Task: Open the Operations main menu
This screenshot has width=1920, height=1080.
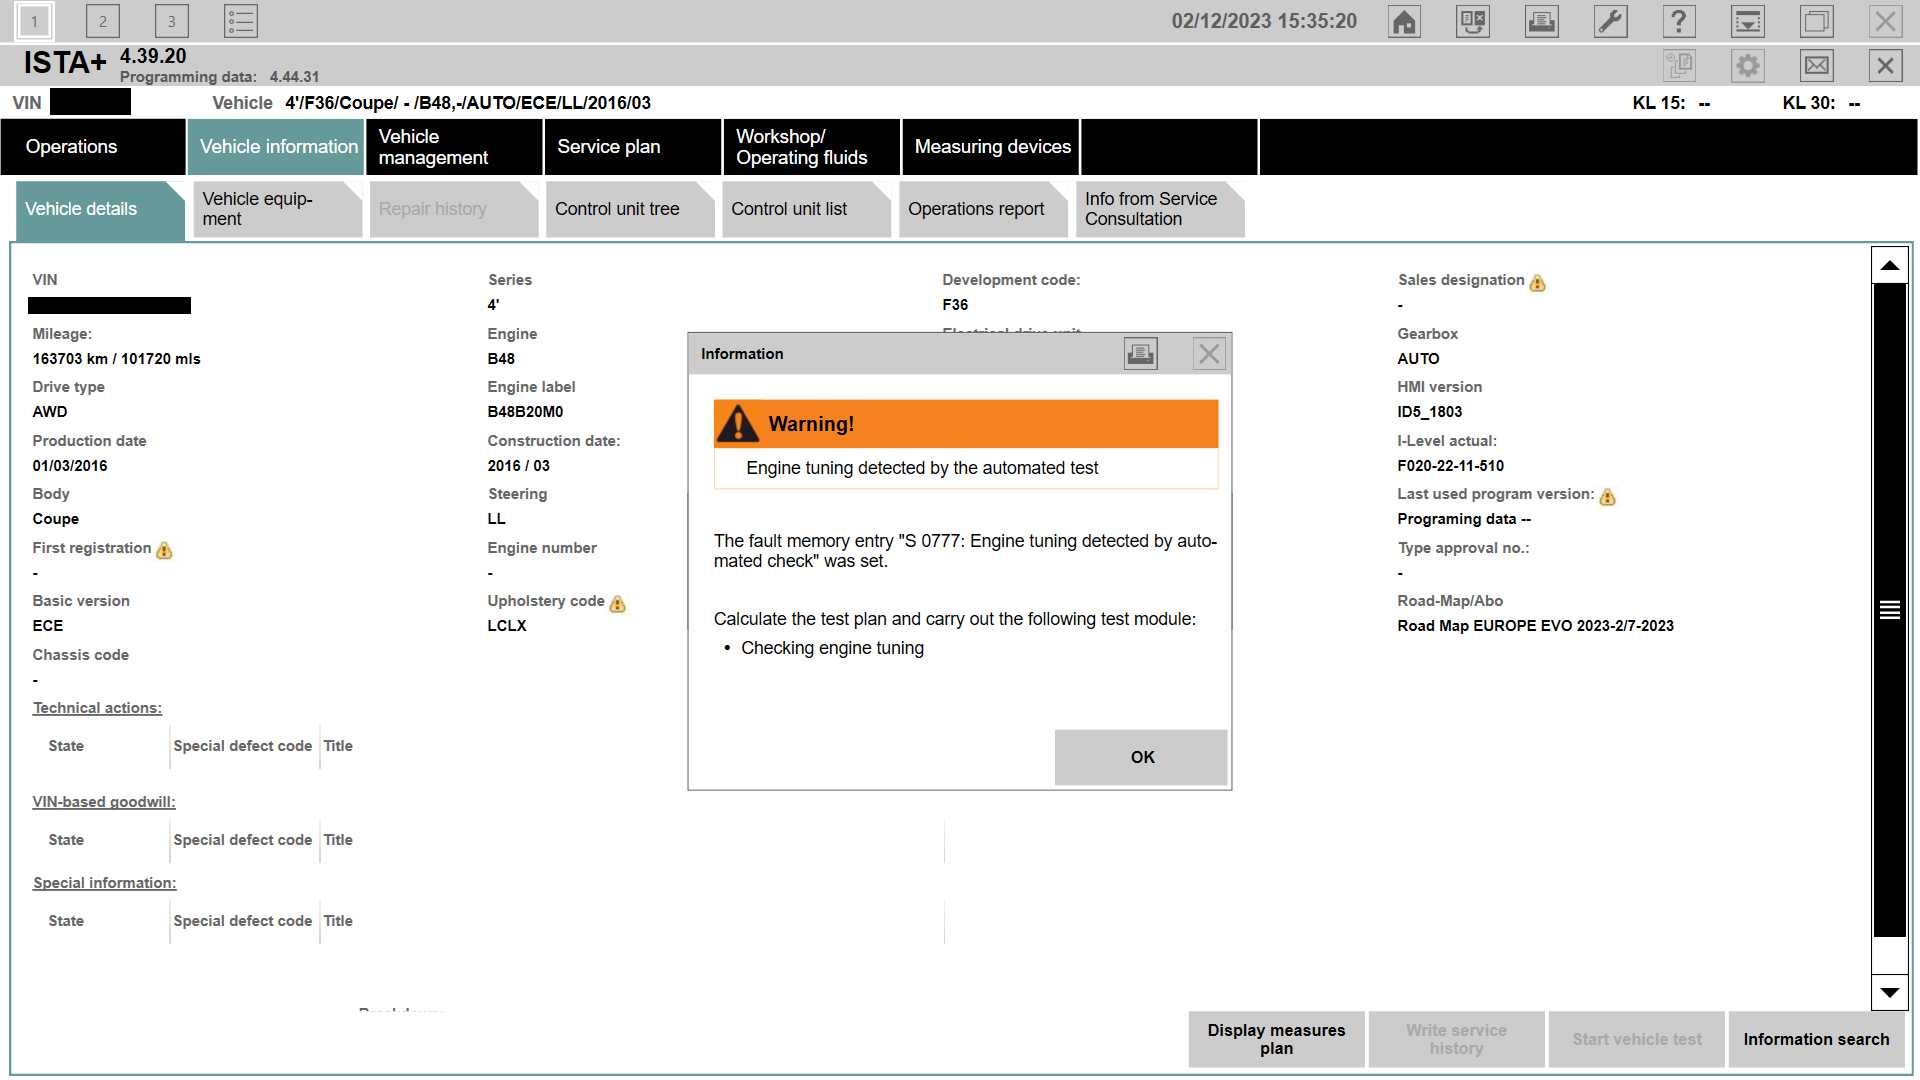Action: (93, 147)
